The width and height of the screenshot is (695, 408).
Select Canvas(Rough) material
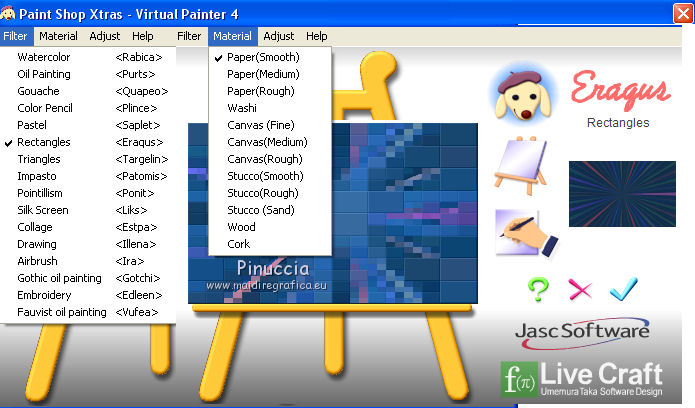point(270,159)
